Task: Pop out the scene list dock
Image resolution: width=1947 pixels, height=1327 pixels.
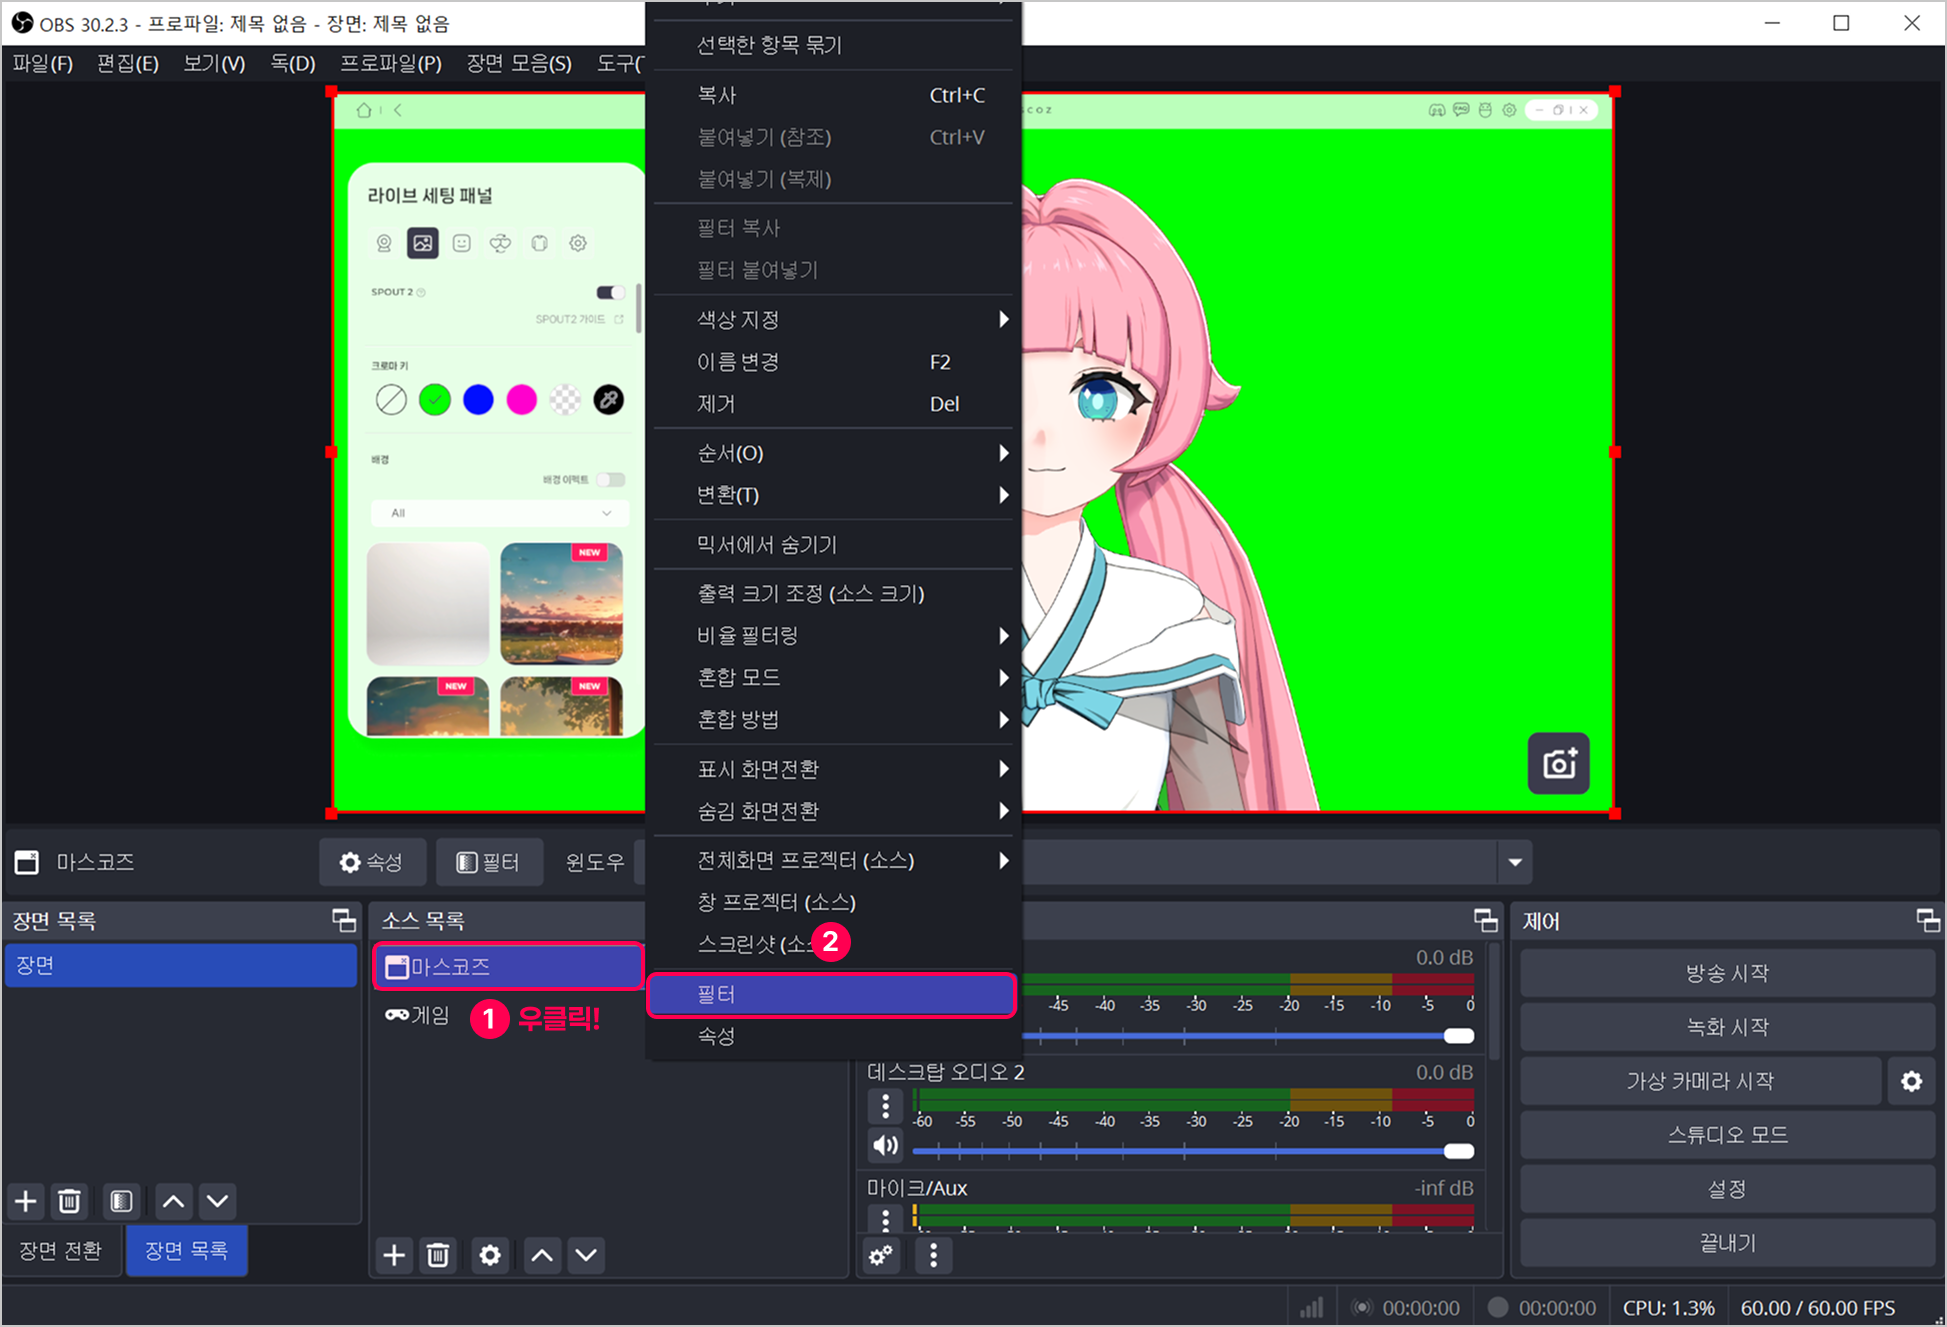Action: pos(344,920)
